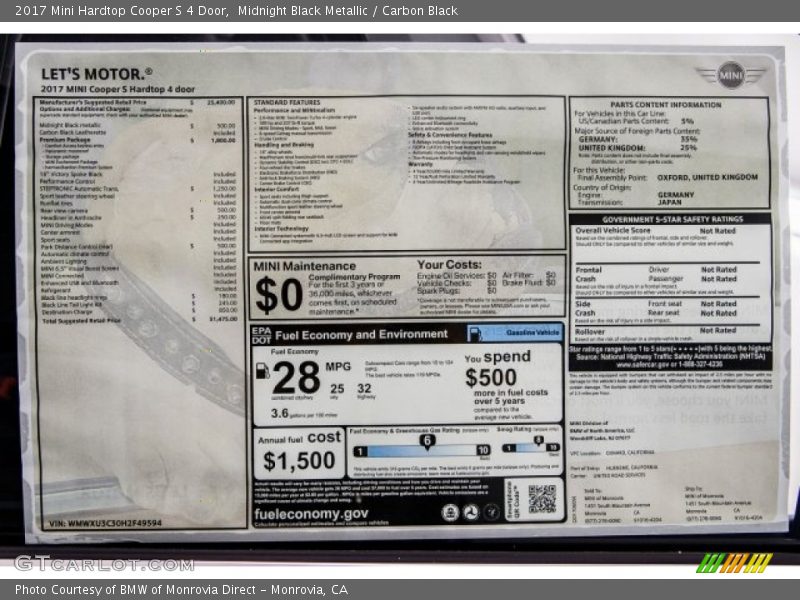Click the EPA DOT badge
Image resolution: width=800 pixels, height=600 pixels.
coord(261,335)
